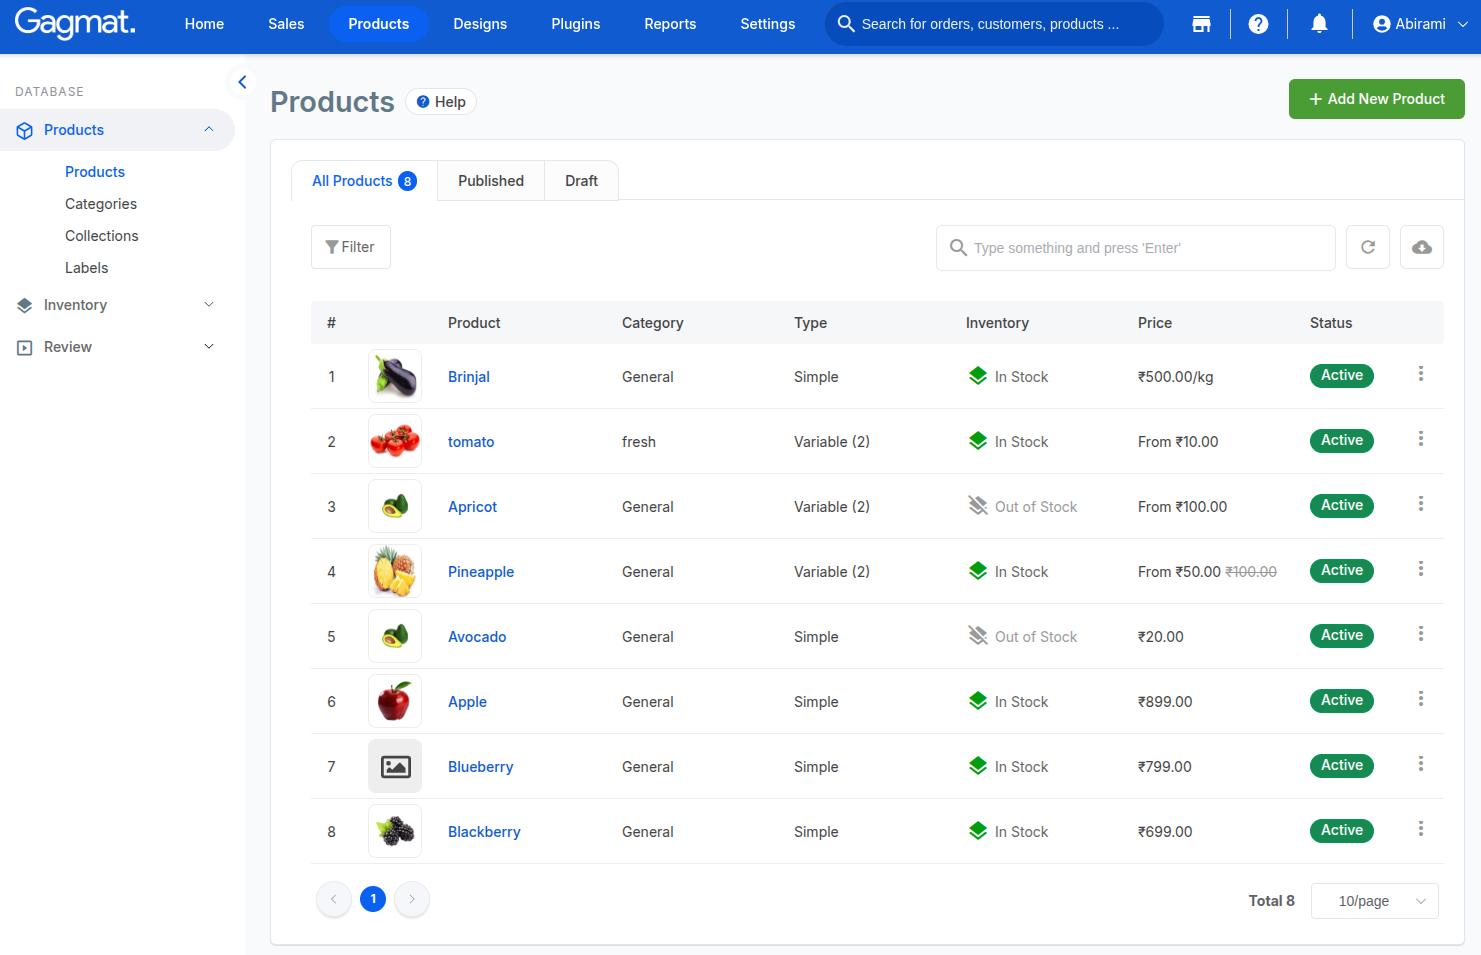Open row actions menu for tomato
This screenshot has width=1481, height=955.
pos(1420,439)
